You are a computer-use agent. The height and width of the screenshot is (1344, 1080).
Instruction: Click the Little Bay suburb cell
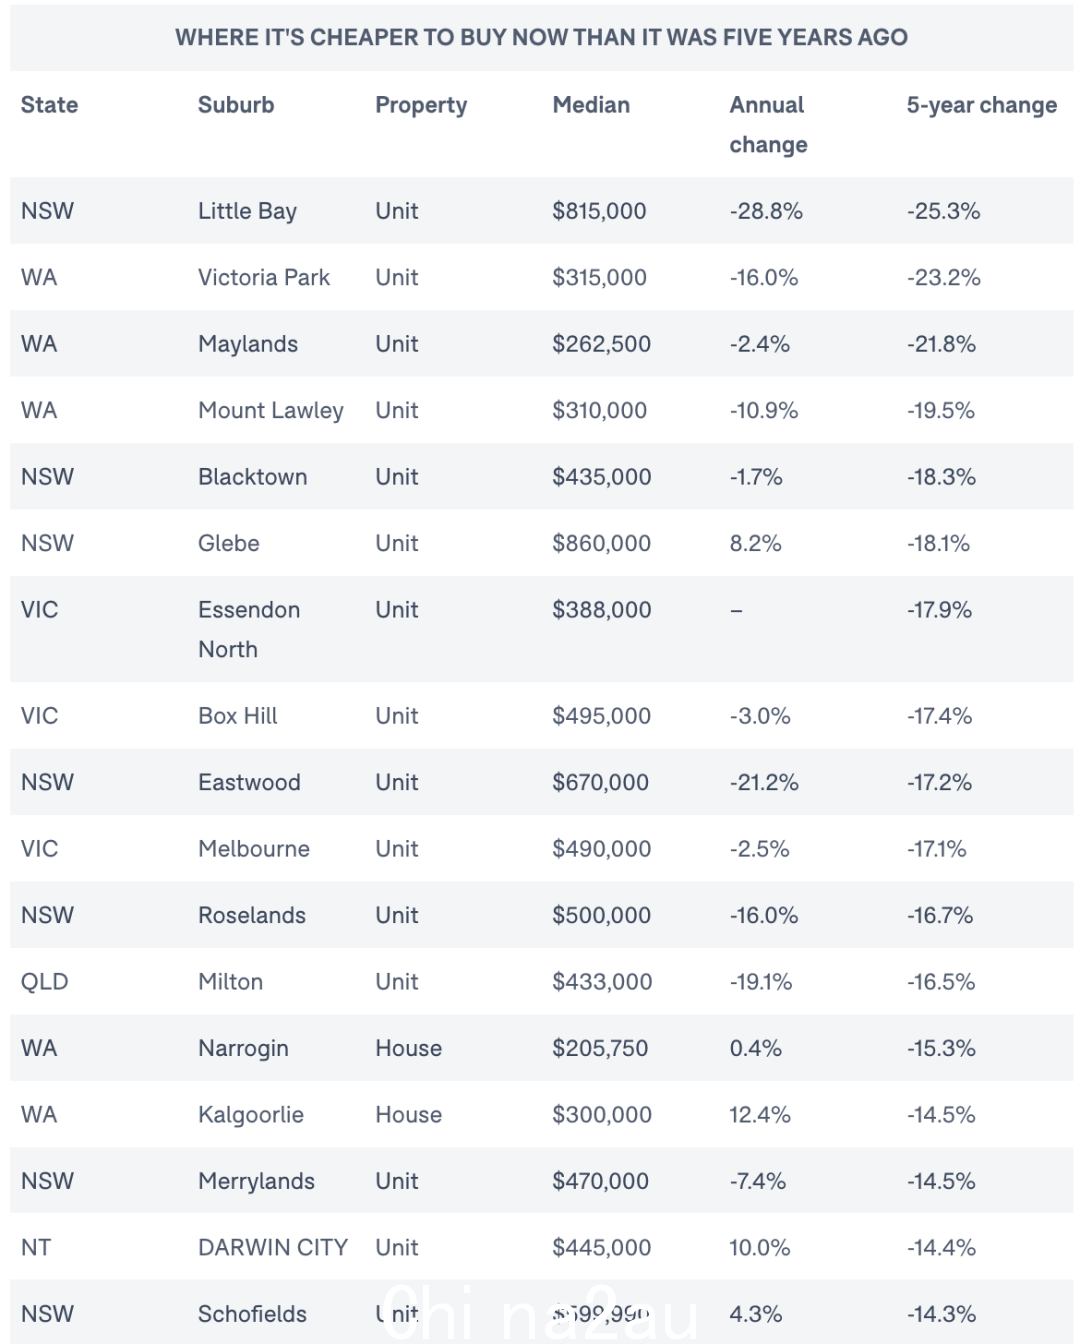click(x=247, y=211)
